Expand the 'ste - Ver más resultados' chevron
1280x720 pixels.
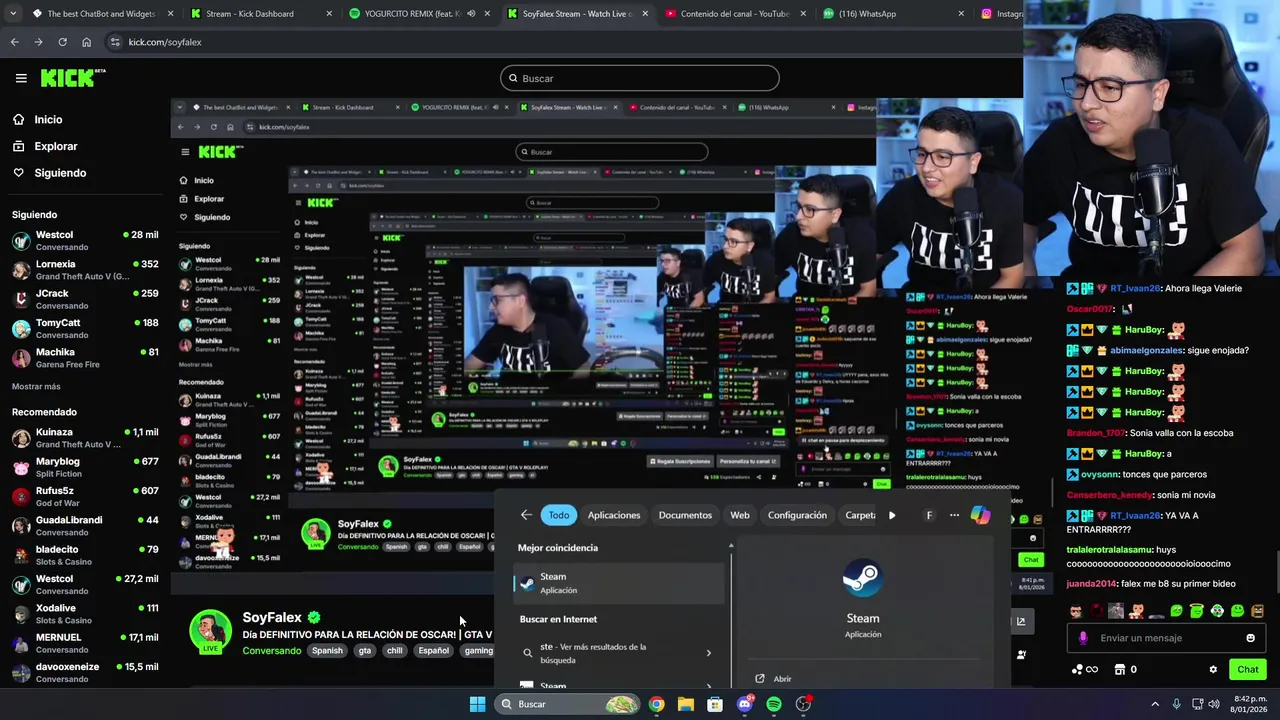click(708, 653)
